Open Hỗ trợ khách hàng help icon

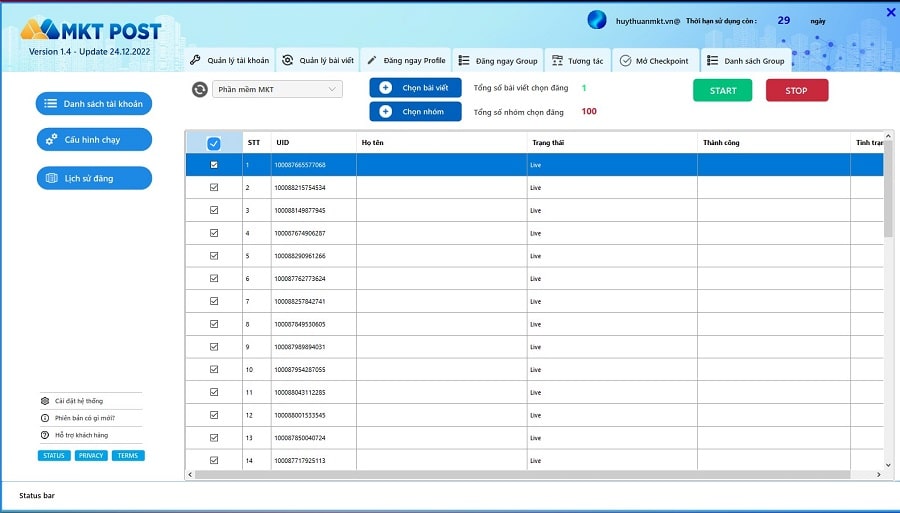pos(45,435)
